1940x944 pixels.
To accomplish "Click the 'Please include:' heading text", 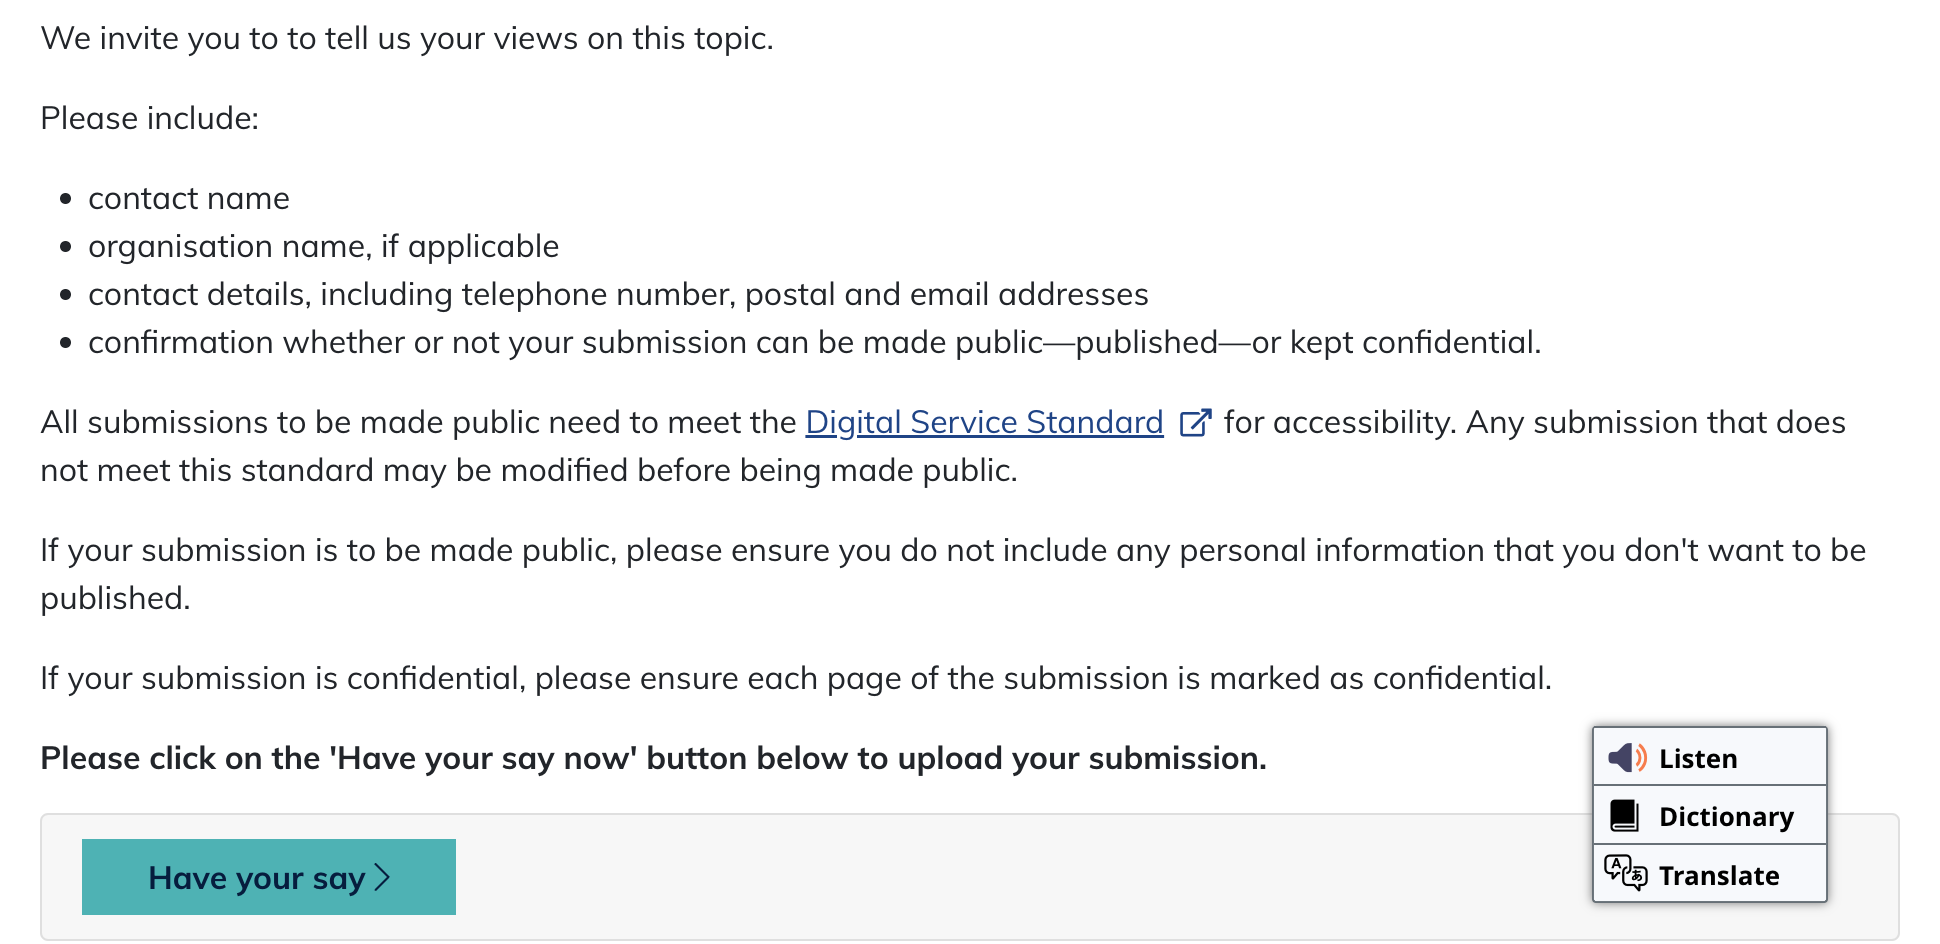I will coord(150,119).
